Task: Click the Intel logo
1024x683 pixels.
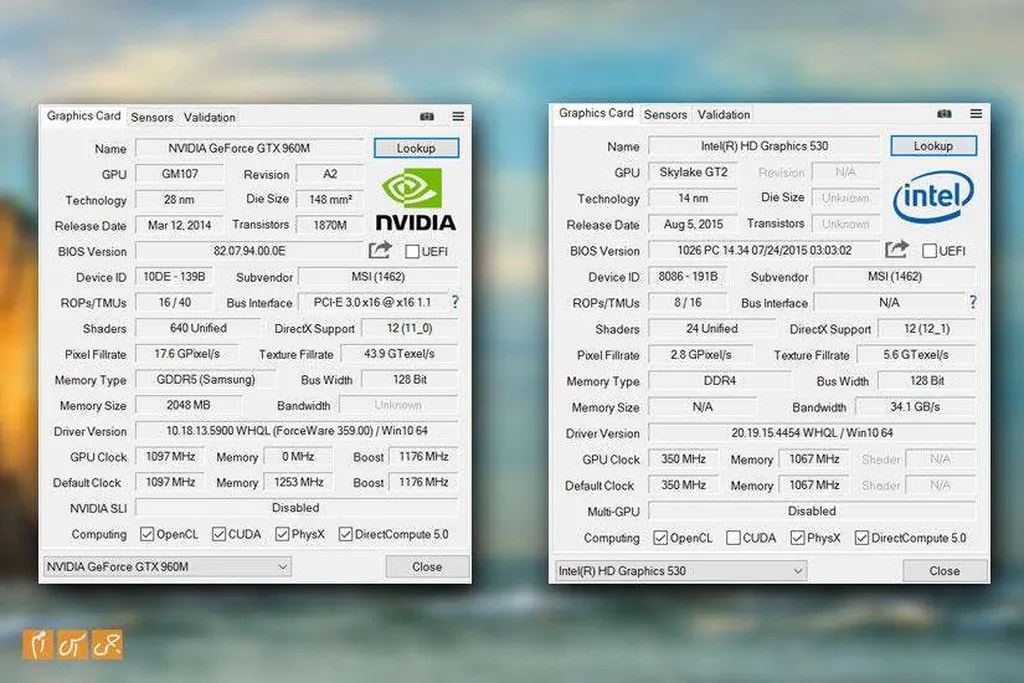Action: coord(932,197)
